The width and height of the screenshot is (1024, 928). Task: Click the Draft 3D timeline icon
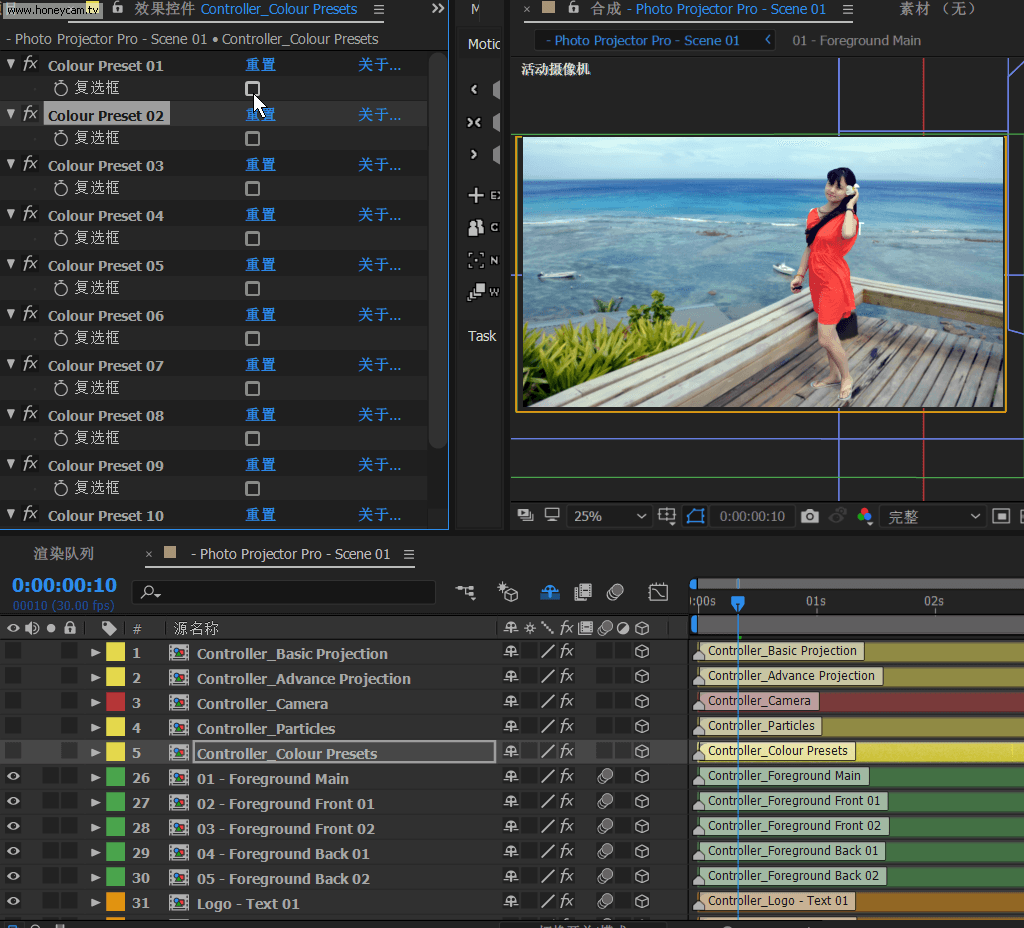[509, 593]
